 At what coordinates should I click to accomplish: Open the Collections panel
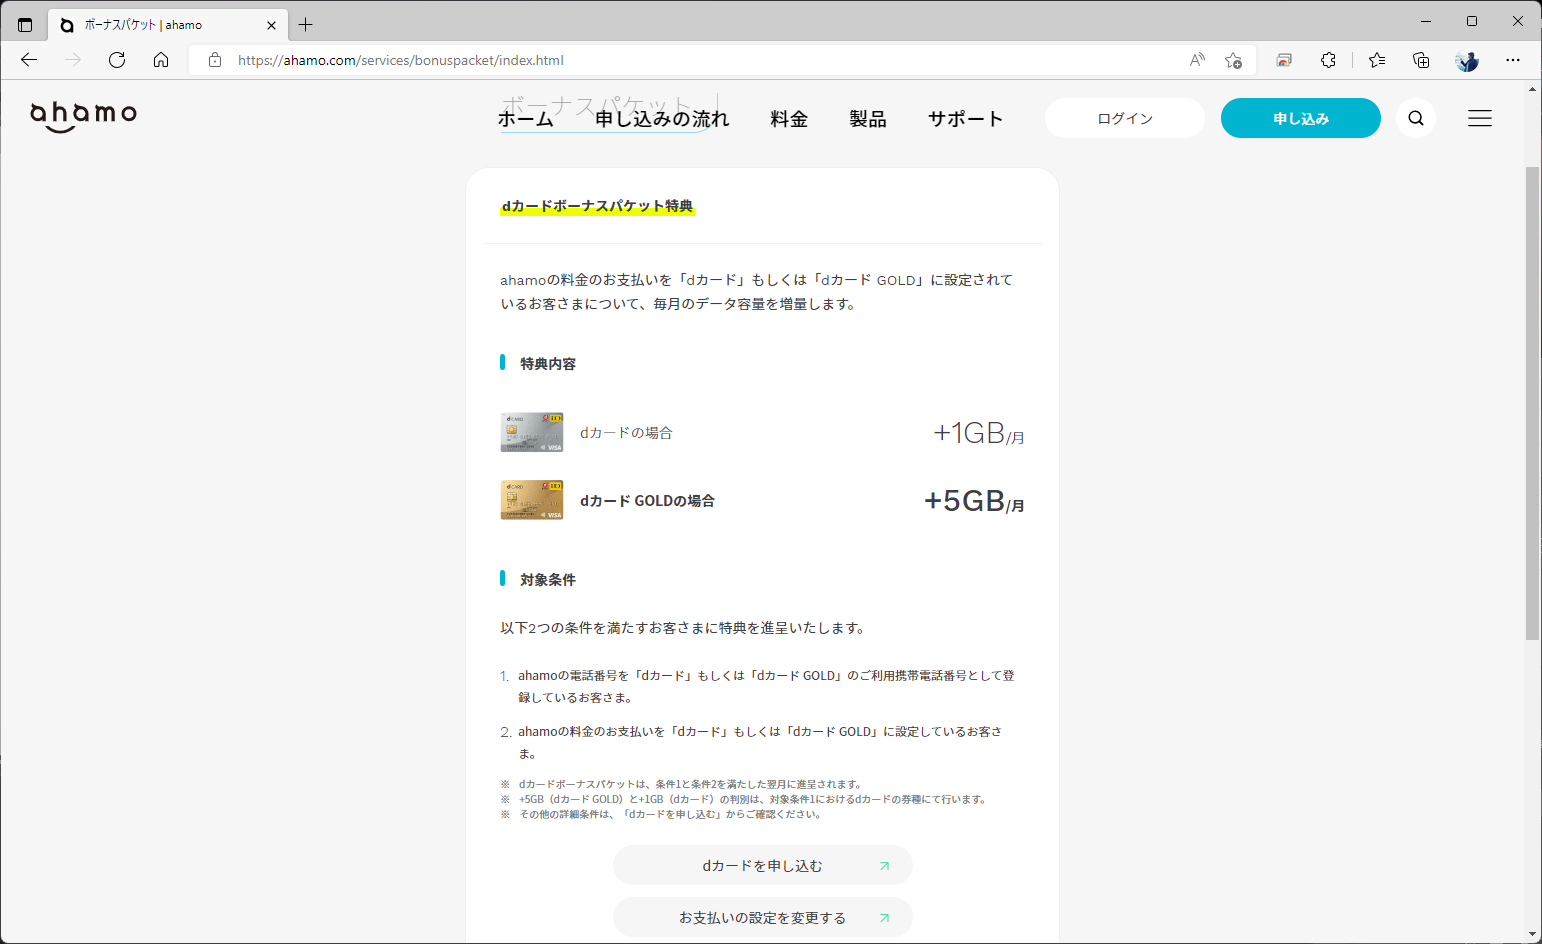(x=1421, y=60)
